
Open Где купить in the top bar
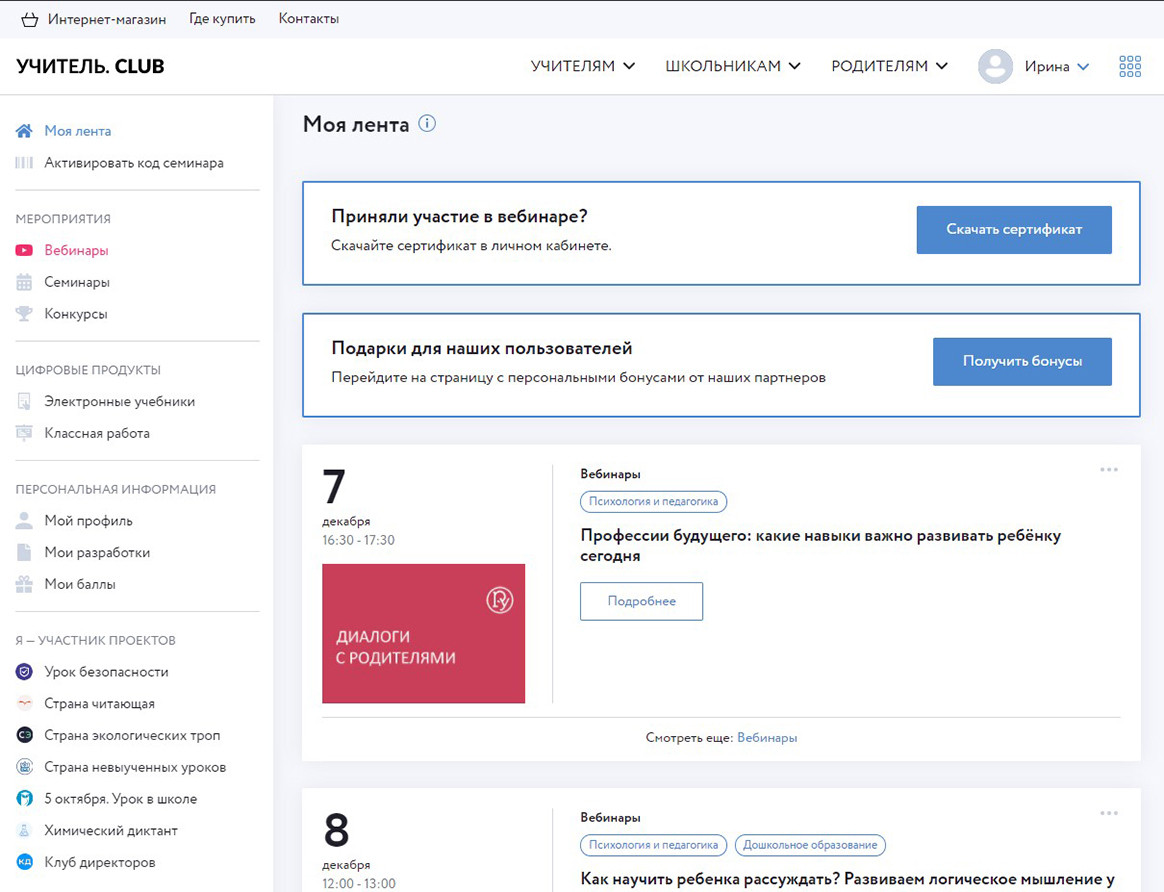pos(222,19)
